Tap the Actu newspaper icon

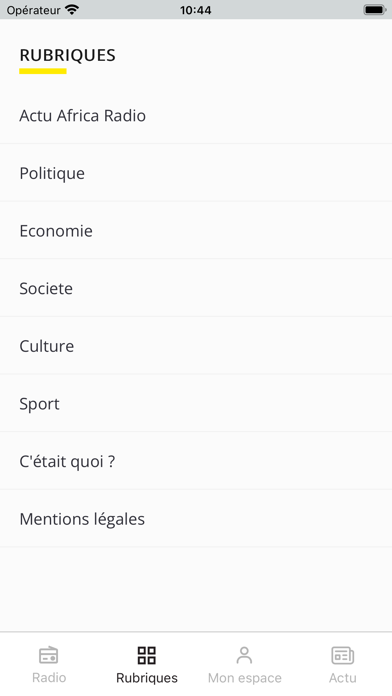(x=343, y=655)
